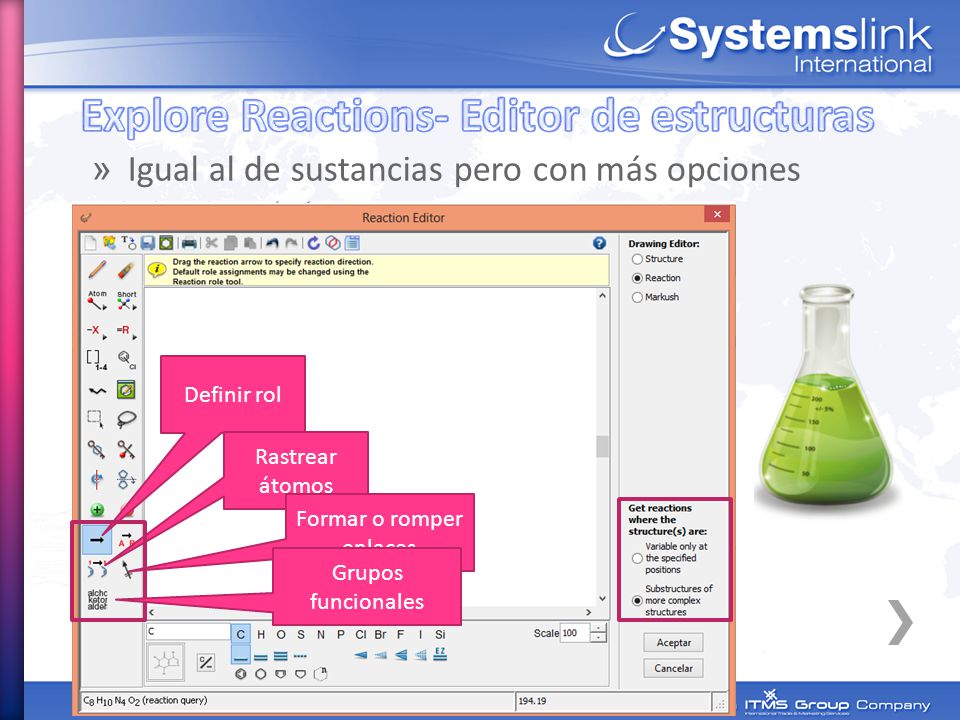Select the double bond tool
Image resolution: width=960 pixels, height=720 pixels.
click(261, 656)
